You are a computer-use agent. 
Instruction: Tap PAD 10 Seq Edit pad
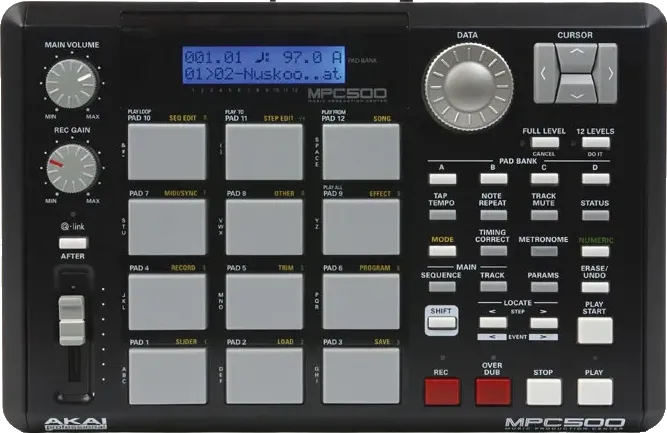coord(167,152)
